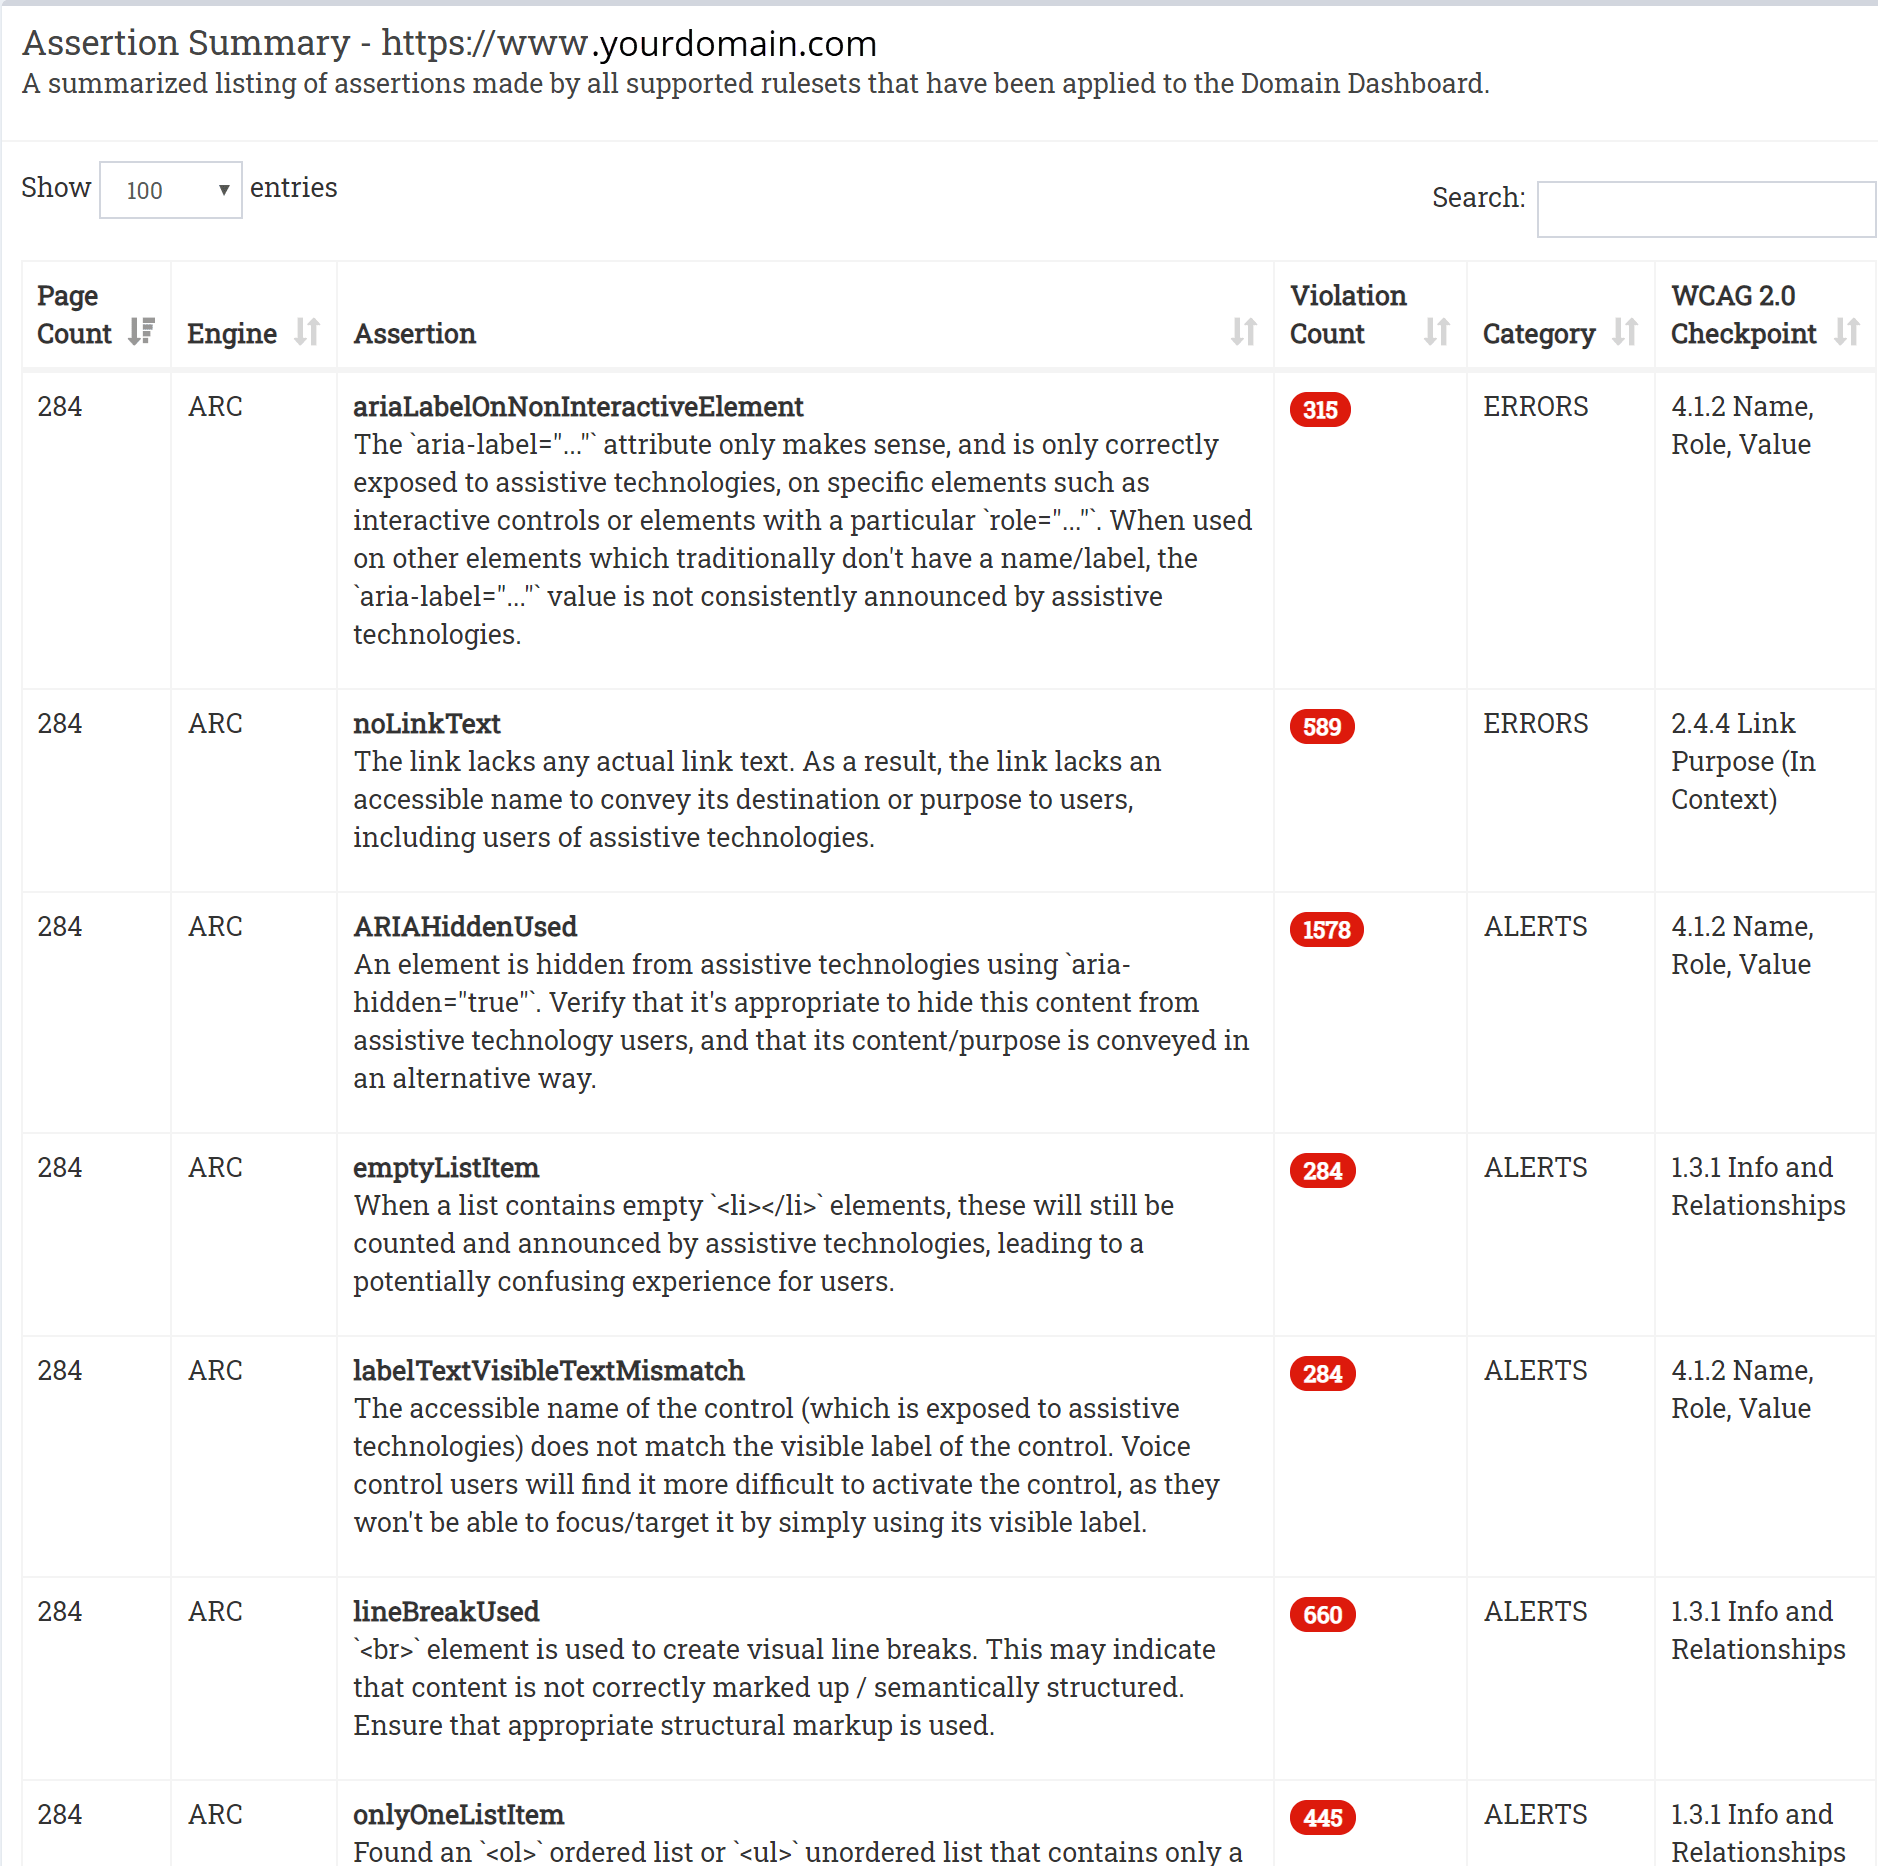
Task: Click the WCAG 2.0 Checkpoint header text
Action: point(1743,315)
